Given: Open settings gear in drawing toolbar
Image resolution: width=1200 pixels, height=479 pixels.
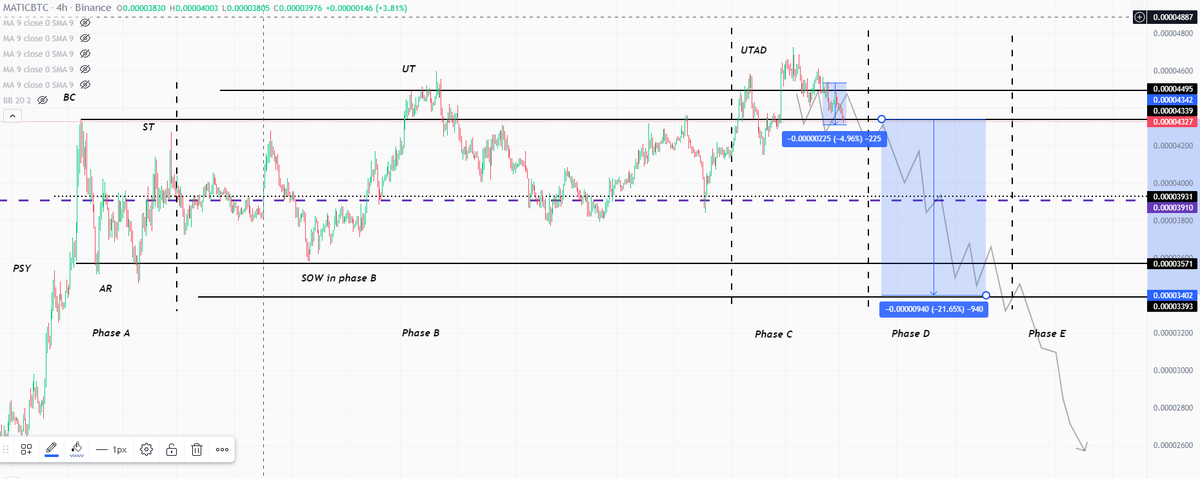Looking at the screenshot, I should point(146,449).
